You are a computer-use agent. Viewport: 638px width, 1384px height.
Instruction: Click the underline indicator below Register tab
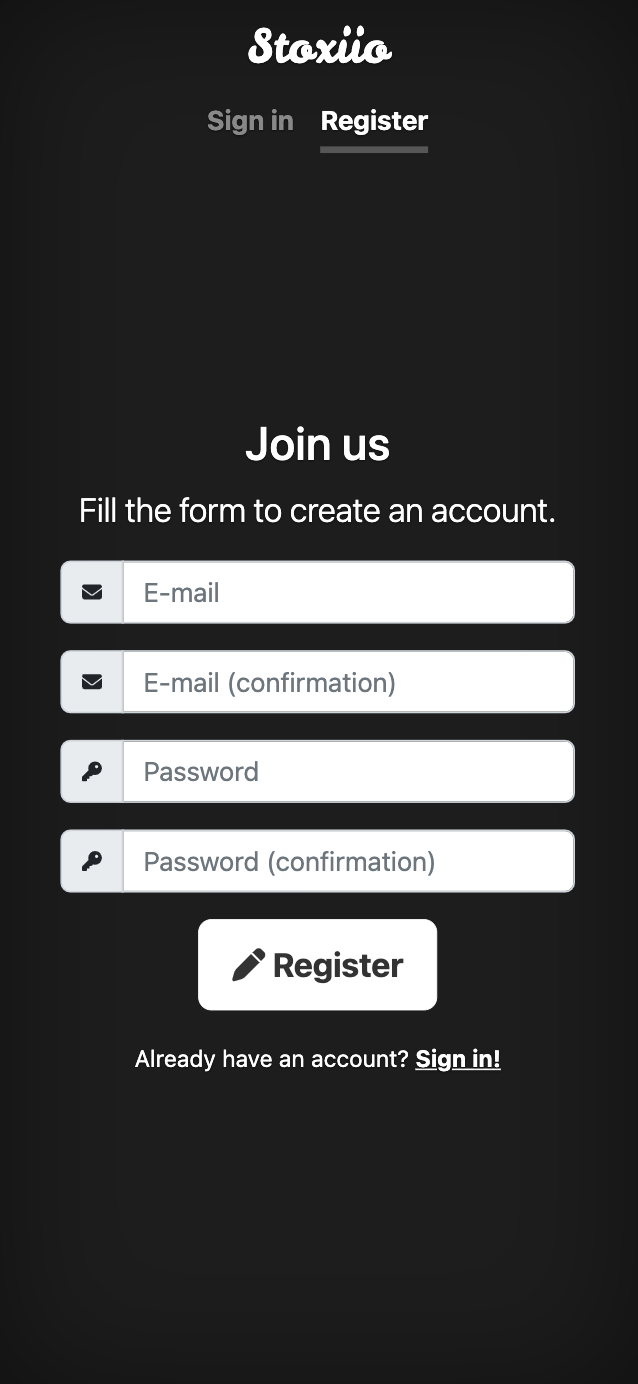(x=374, y=150)
